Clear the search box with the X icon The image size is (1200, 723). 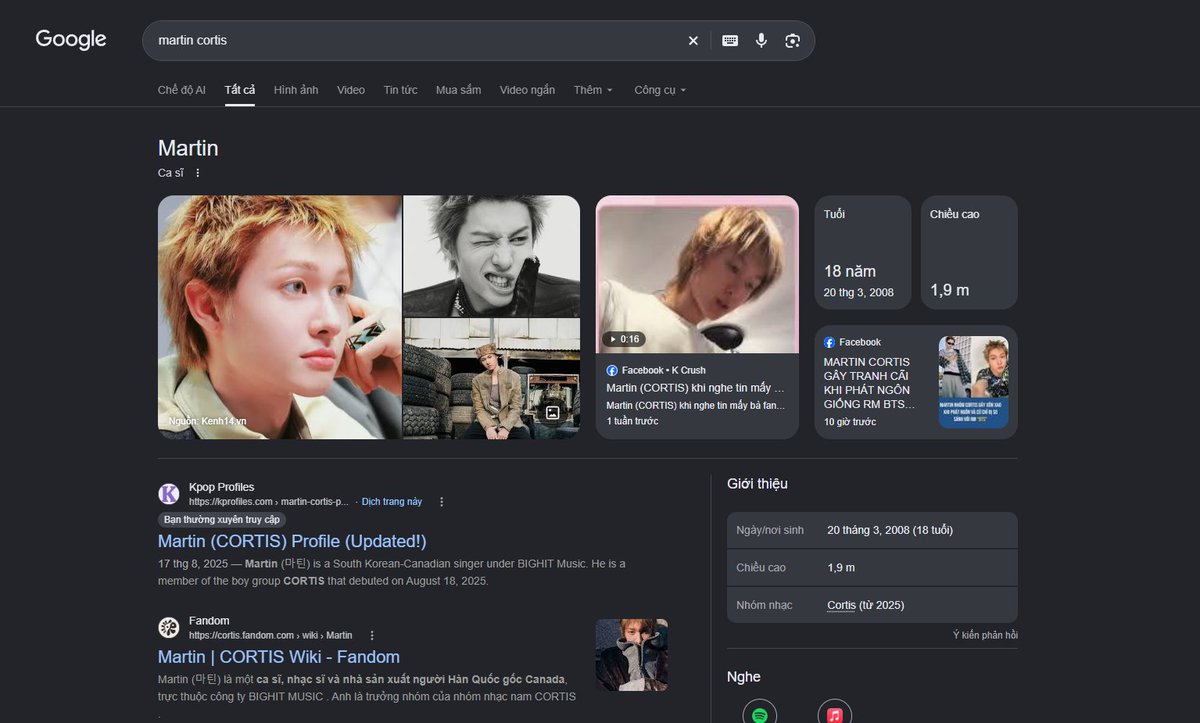coord(693,41)
